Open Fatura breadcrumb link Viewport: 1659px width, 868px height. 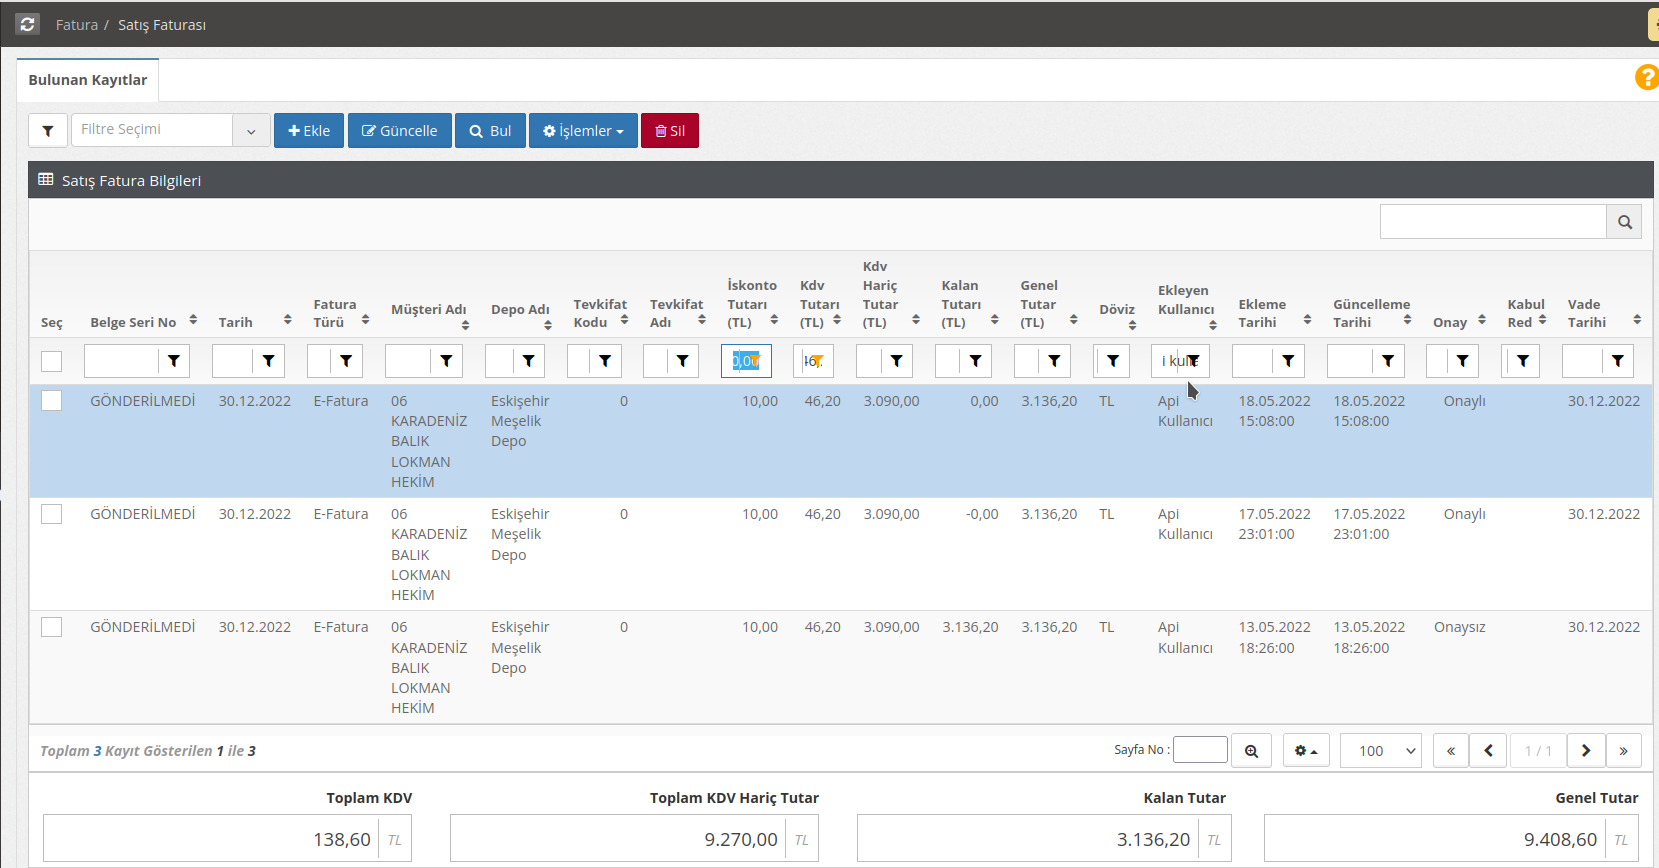77,25
